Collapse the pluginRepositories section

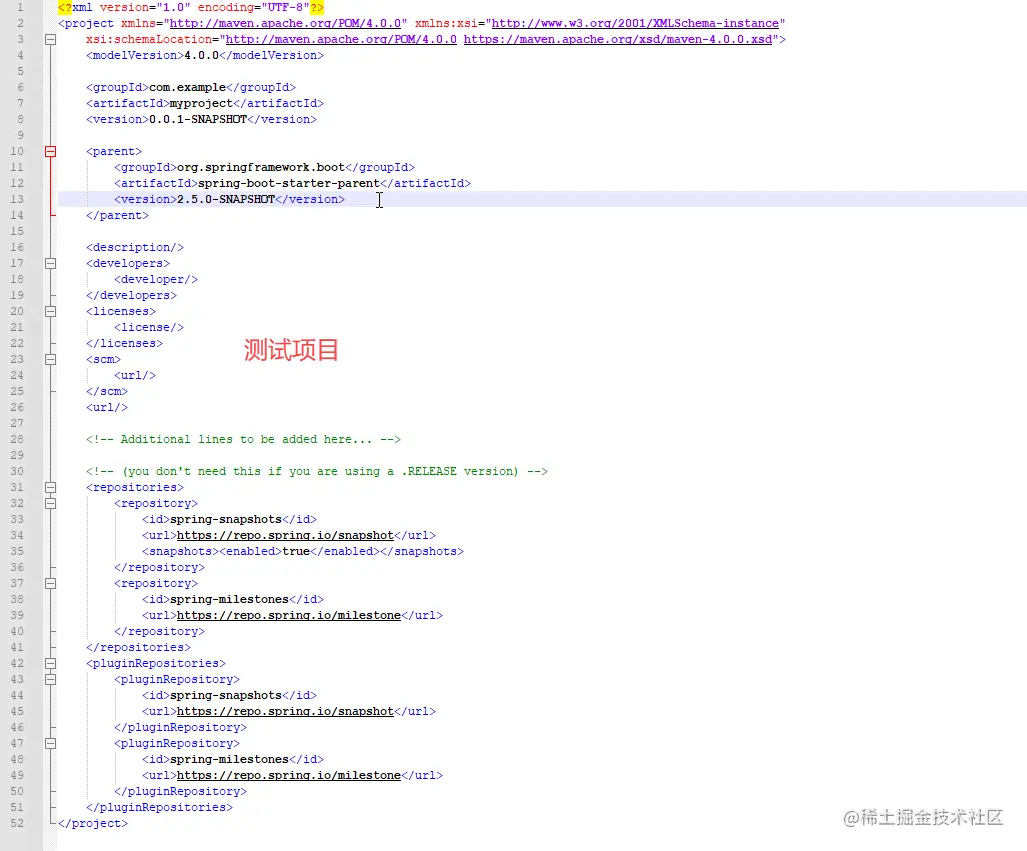(50, 663)
